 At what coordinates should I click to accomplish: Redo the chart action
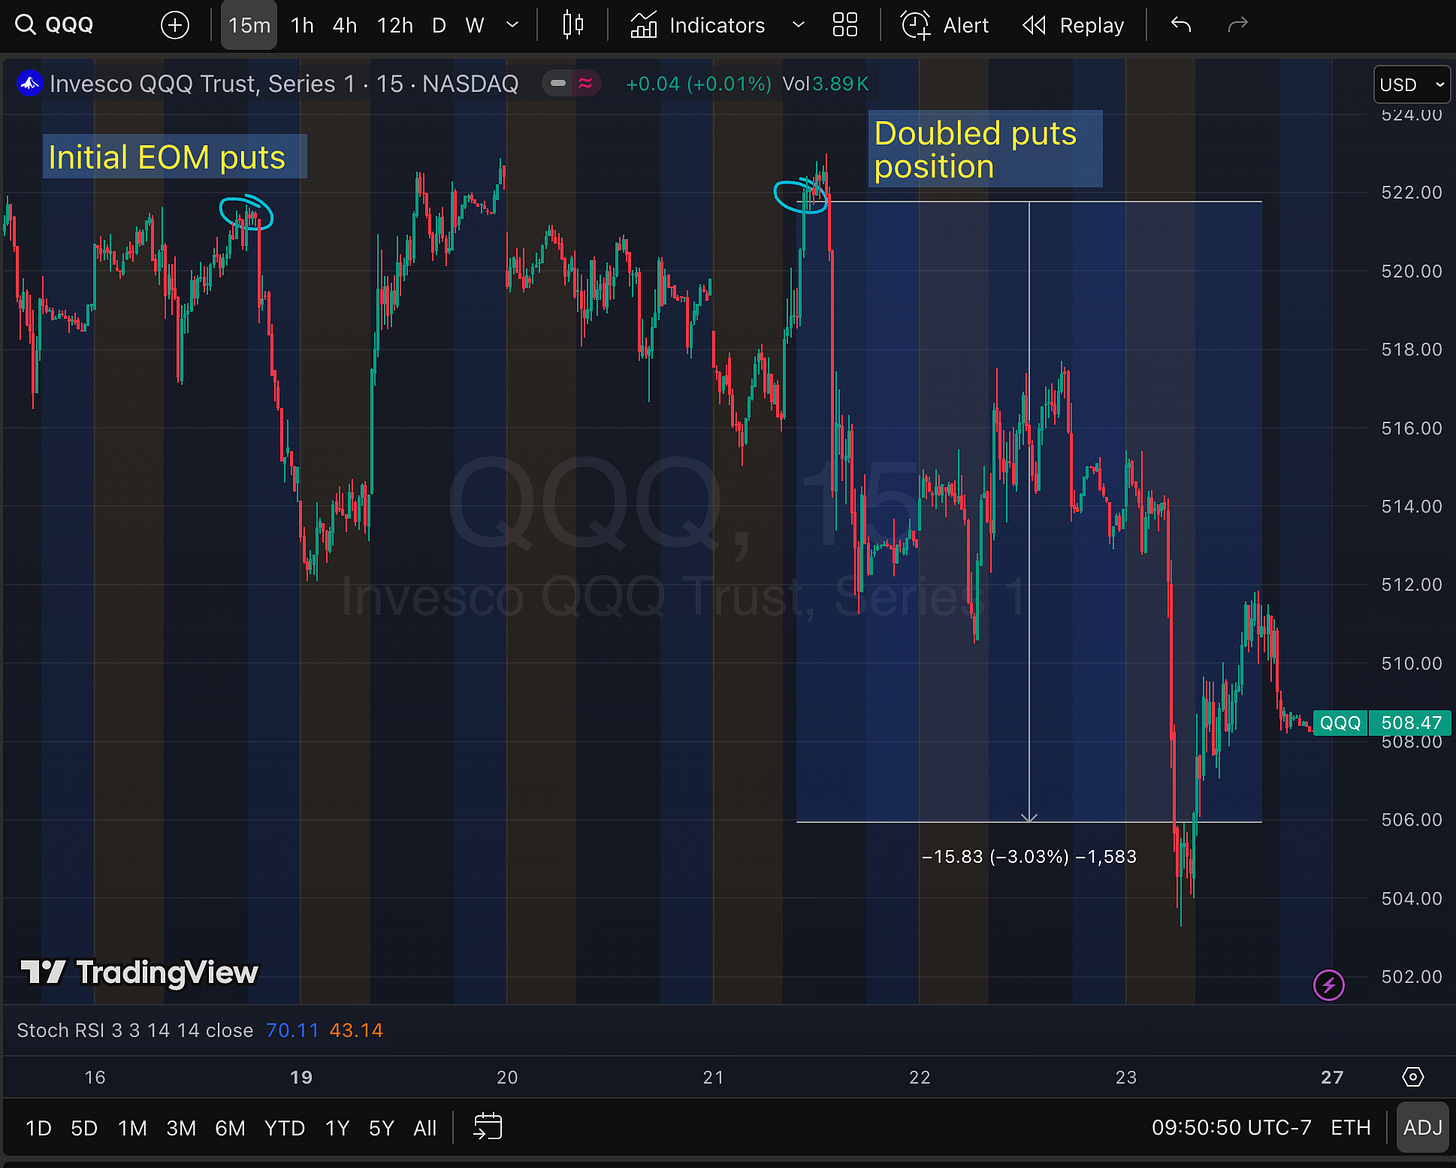(x=1238, y=25)
